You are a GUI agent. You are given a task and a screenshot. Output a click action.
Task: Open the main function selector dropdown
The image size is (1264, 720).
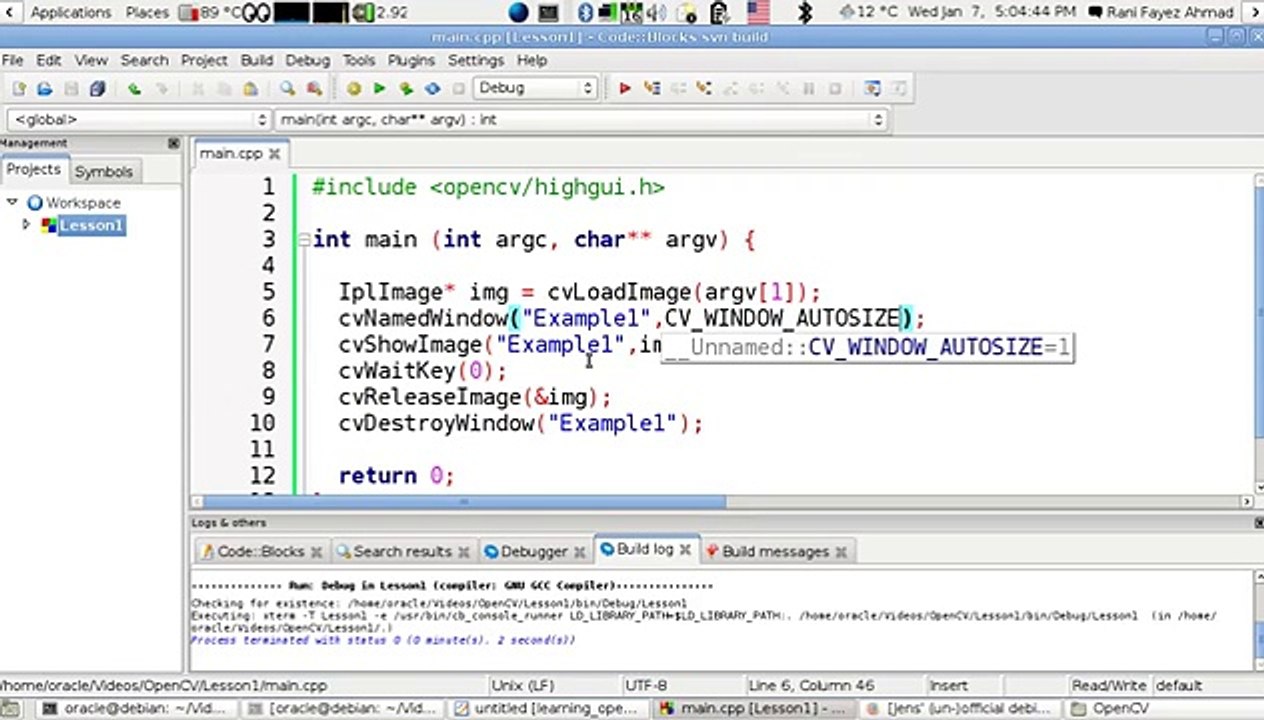tap(581, 120)
